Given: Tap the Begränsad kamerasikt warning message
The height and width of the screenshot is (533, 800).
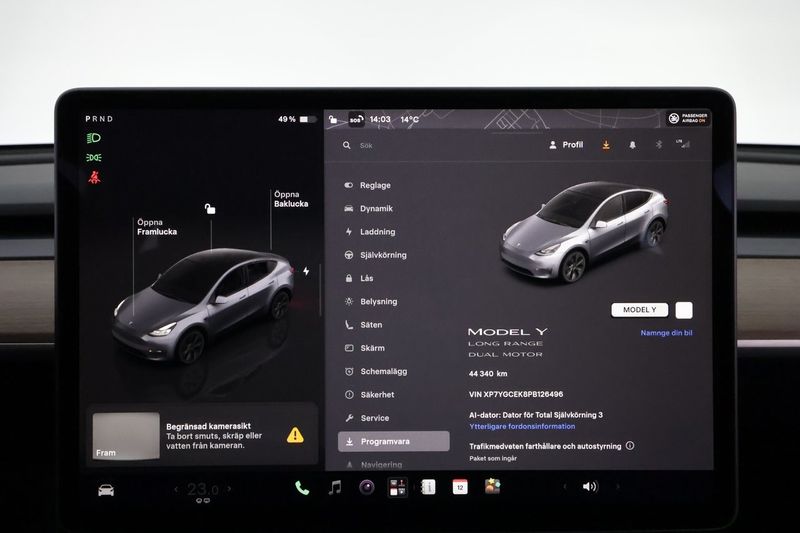Looking at the screenshot, I should pos(214,436).
